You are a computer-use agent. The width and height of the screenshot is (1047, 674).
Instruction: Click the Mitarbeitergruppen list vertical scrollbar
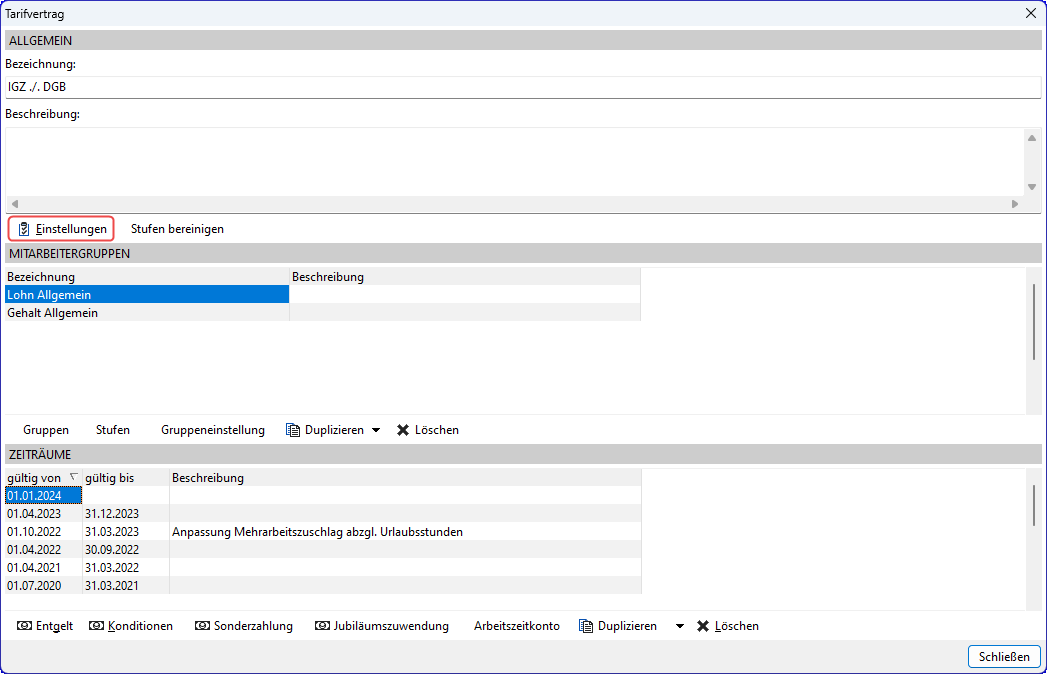tap(1034, 322)
